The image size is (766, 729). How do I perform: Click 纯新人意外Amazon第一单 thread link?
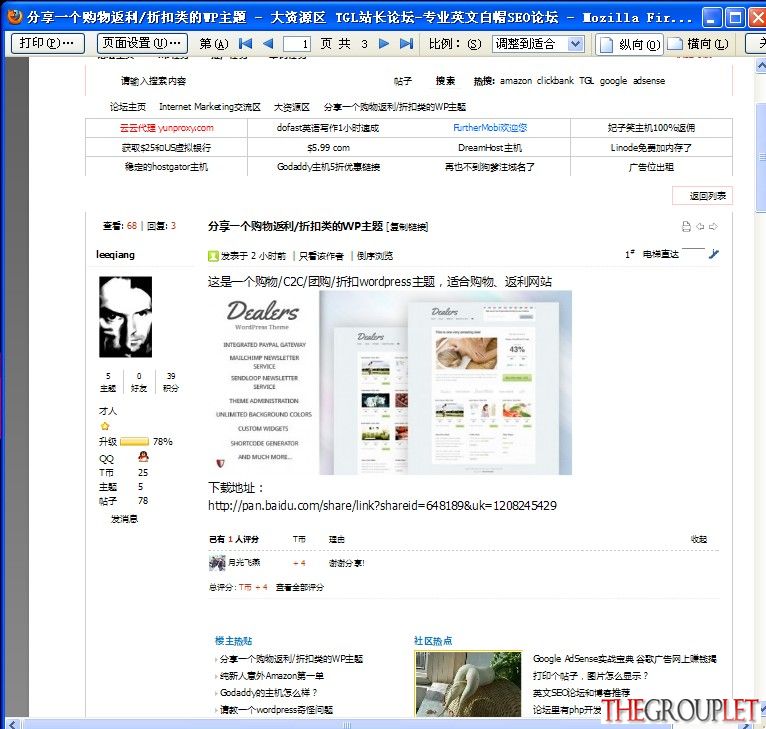coord(272,676)
